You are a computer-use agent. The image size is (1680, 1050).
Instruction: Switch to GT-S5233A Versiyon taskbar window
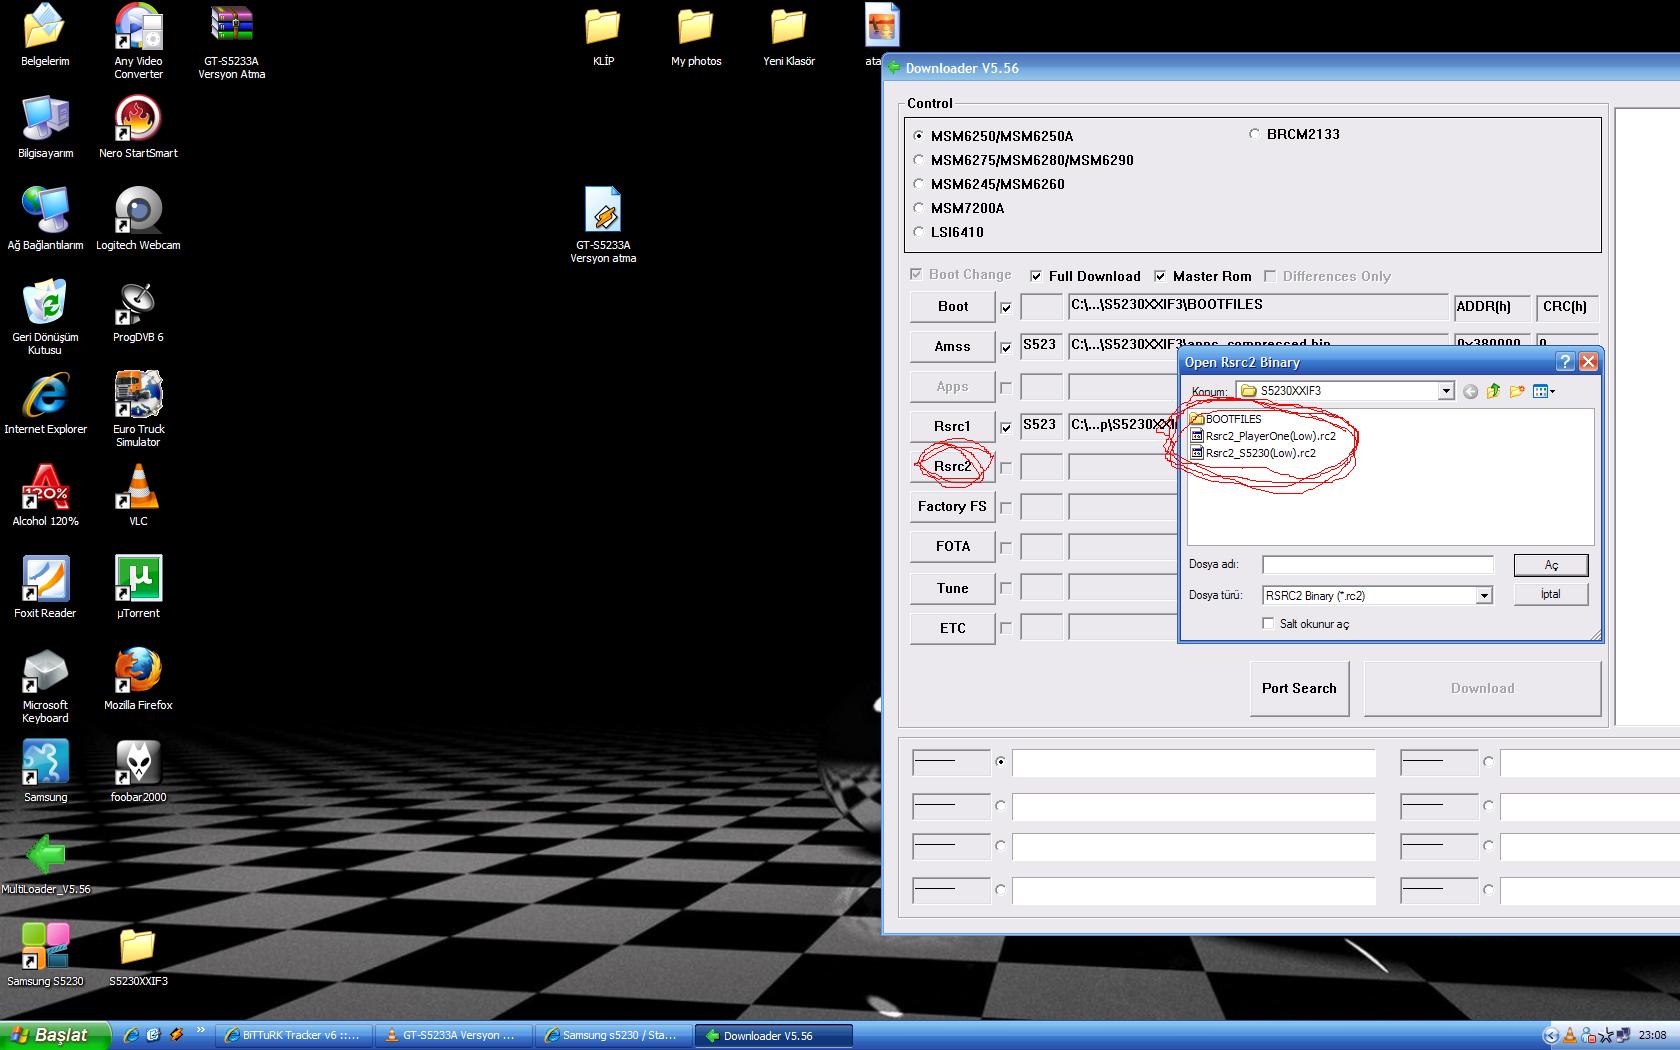pyautogui.click(x=455, y=1036)
